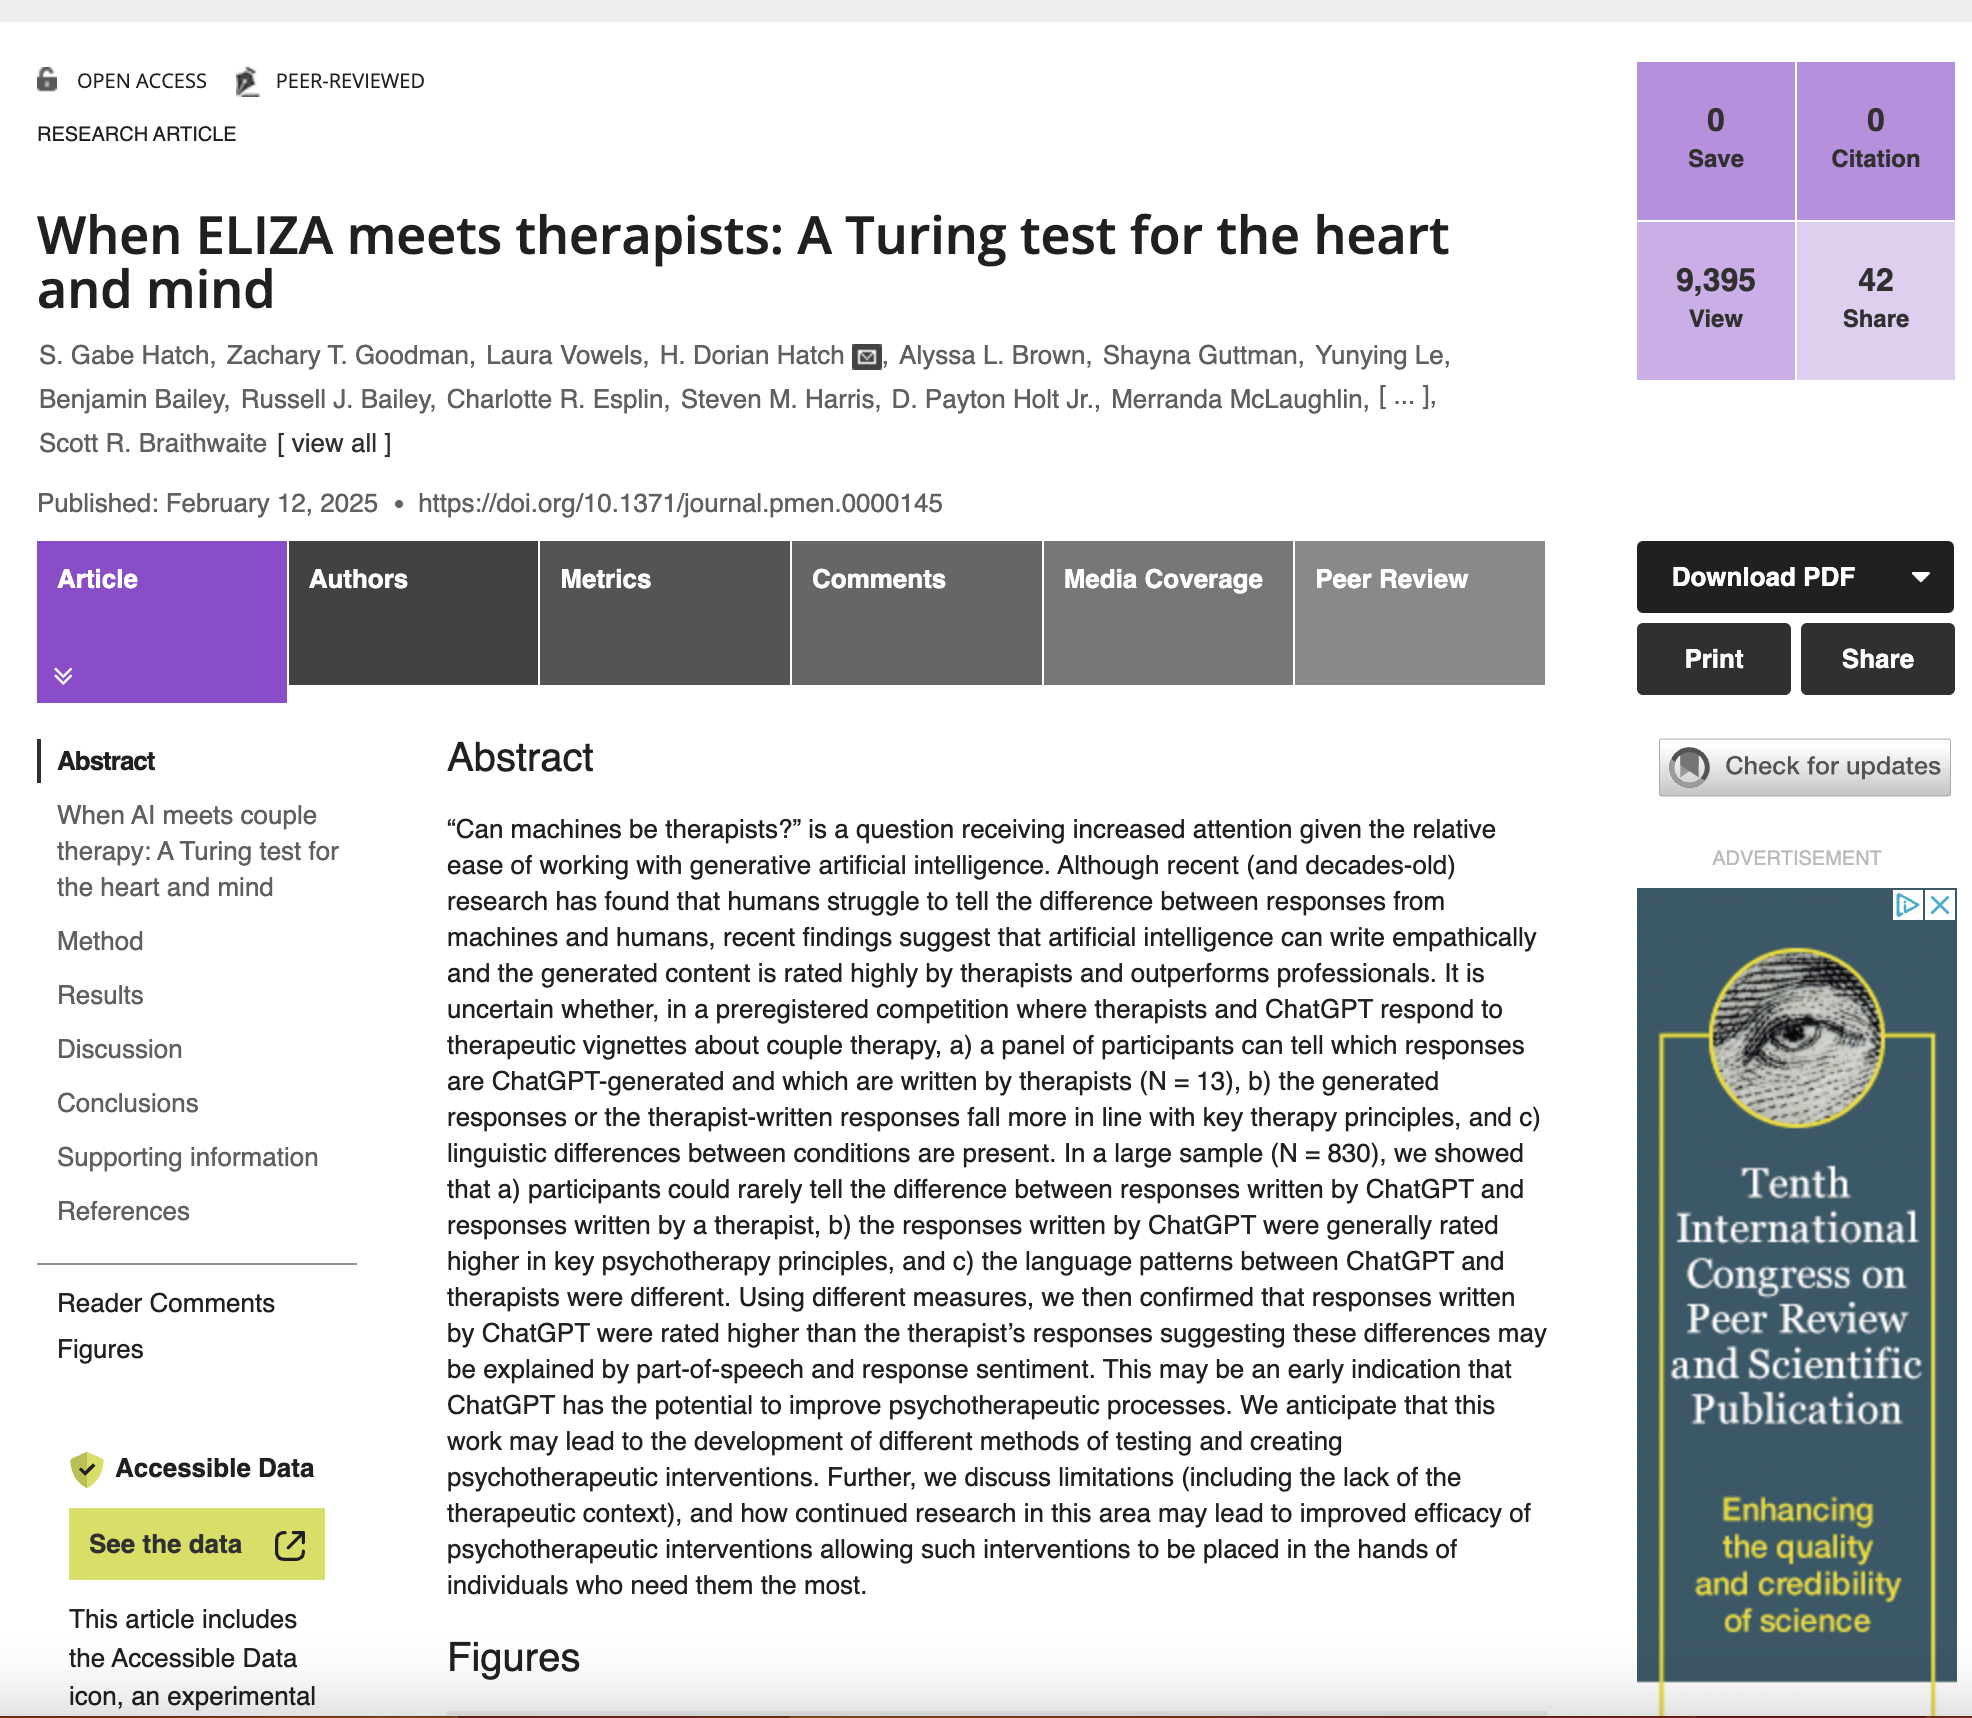The image size is (1972, 1718).
Task: Click the 9,395 View metrics tile
Action: pyautogui.click(x=1715, y=299)
